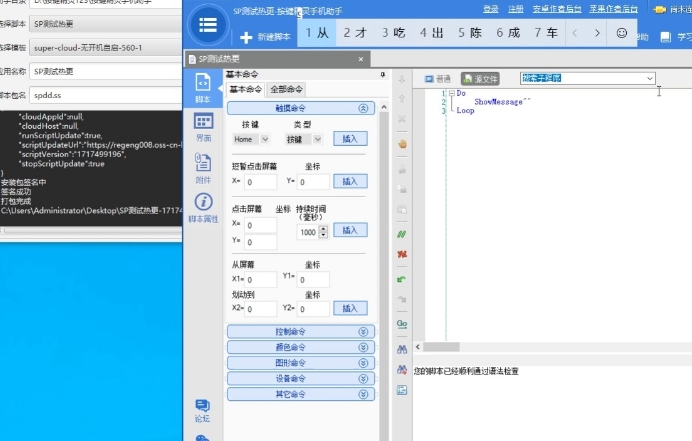Click the X field under 短暂点击屏幕
This screenshot has height=441, width=692.
tap(260, 182)
